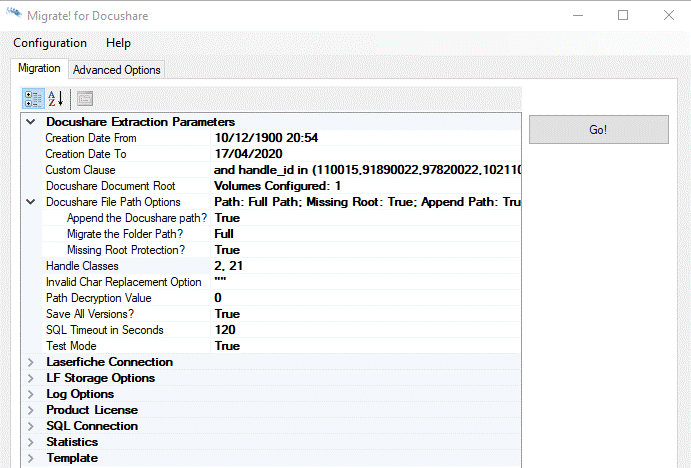Select the Creation Date From label

pos(91,138)
